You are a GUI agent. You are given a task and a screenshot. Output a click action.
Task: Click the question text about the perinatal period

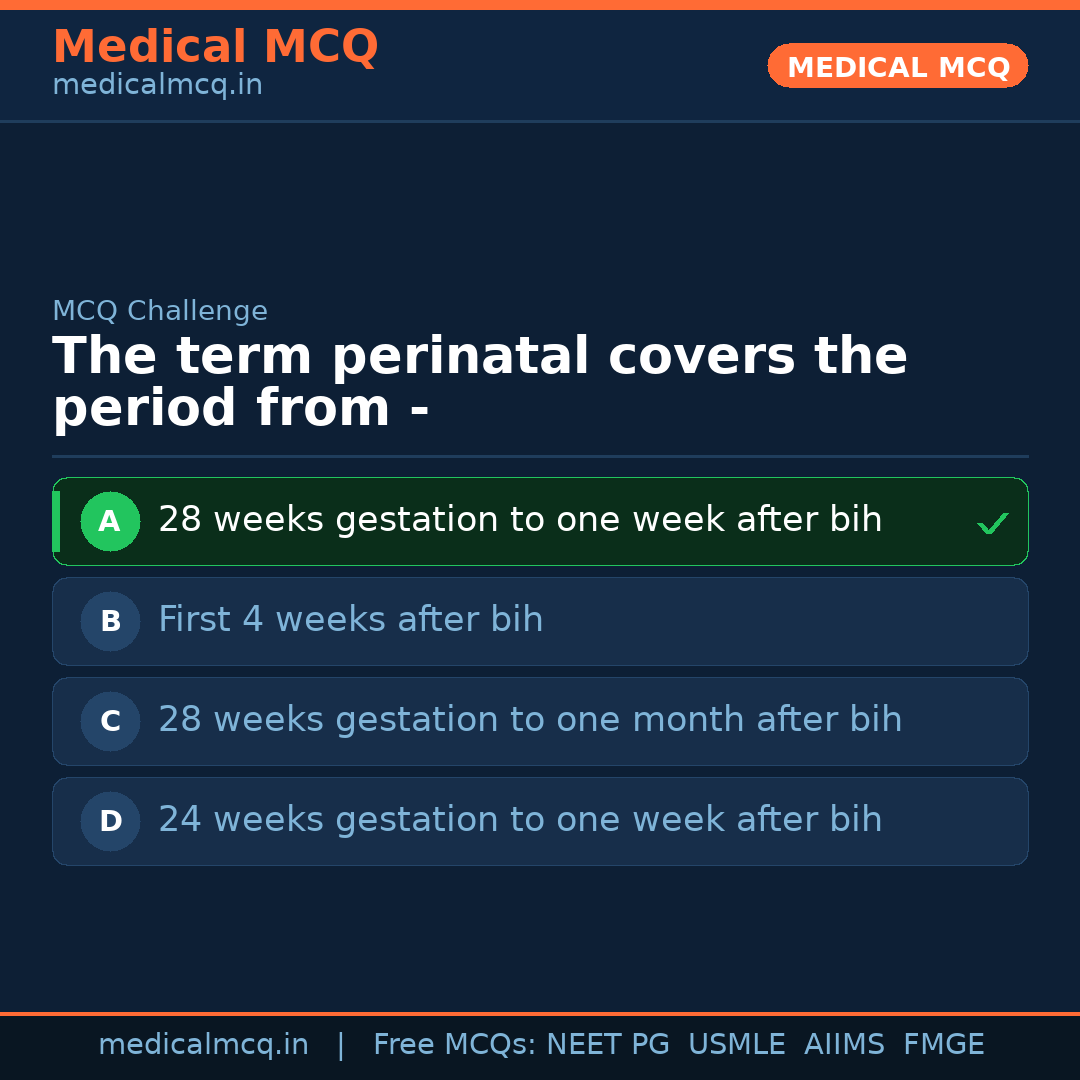pos(480,382)
